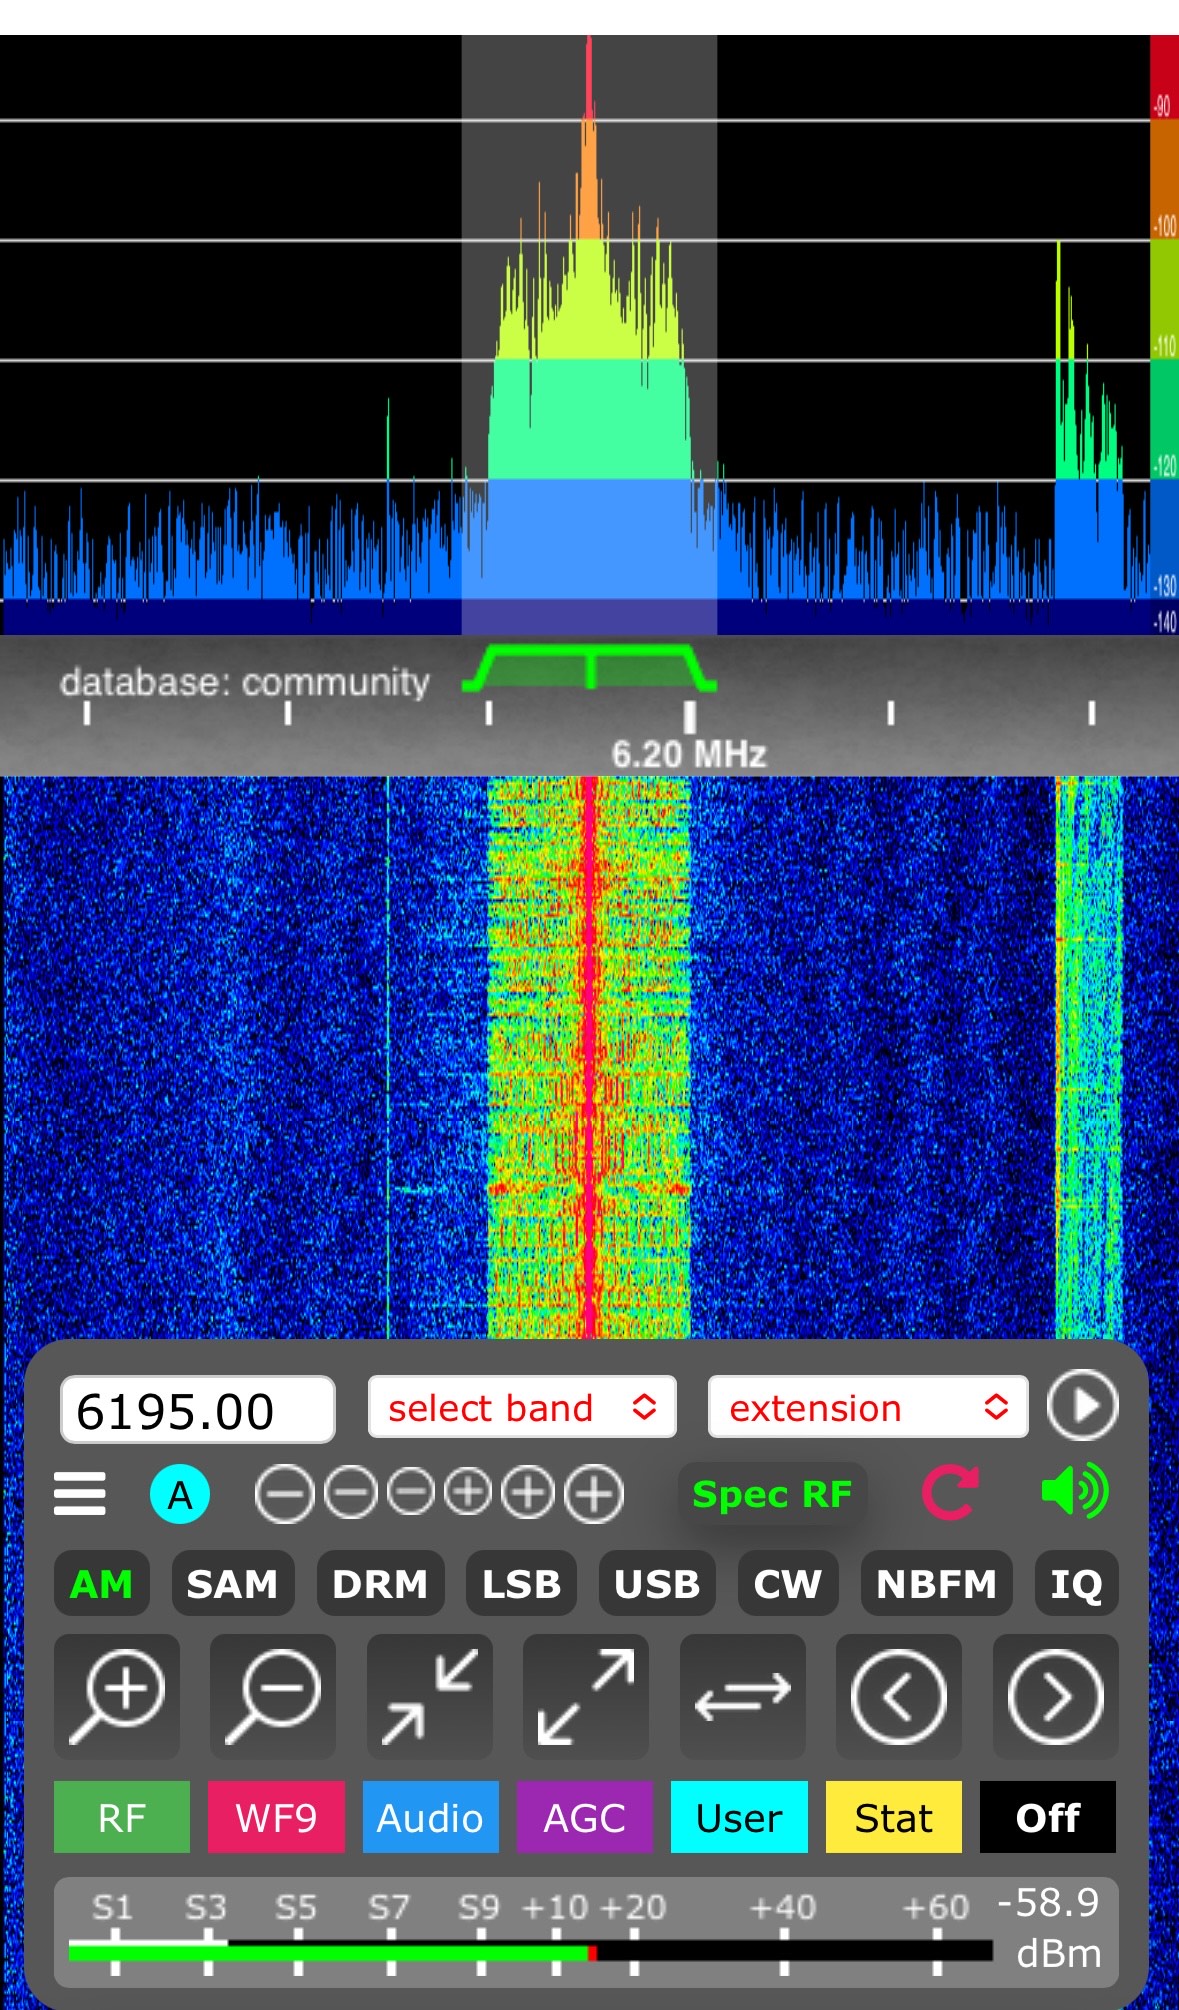This screenshot has height=2010, width=1179.
Task: Click the green passband filter marker
Action: pos(590,667)
